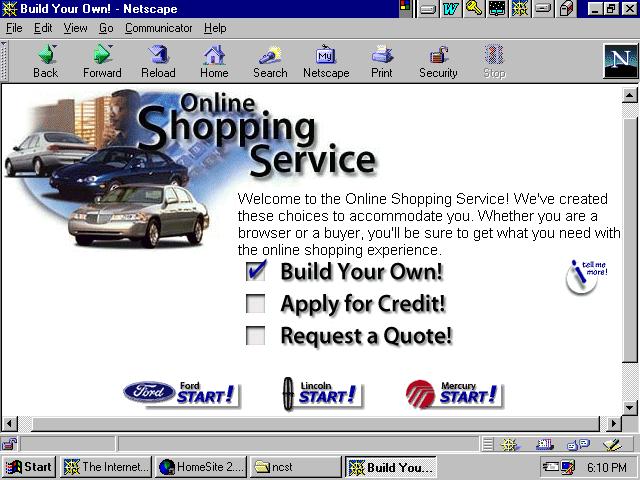Open the Communicator menu

coord(158,28)
